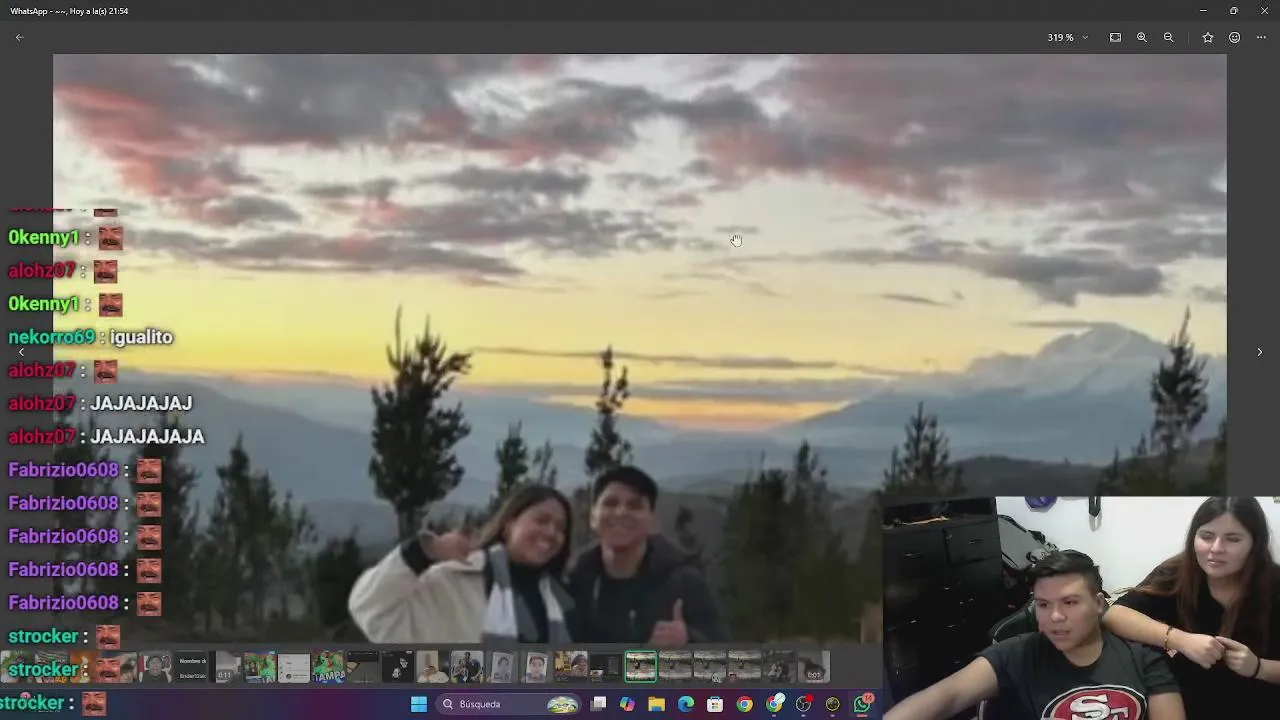Viewport: 1280px width, 720px height.
Task: Open Task View on the taskbar
Action: pyautogui.click(x=598, y=704)
